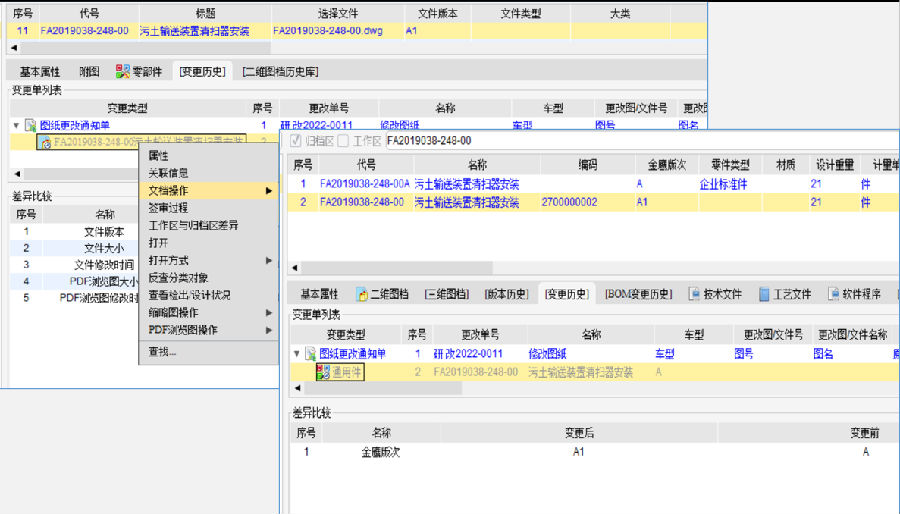Click the 零部件 tab icon
Image resolution: width=900 pixels, height=514 pixels.
pos(123,72)
